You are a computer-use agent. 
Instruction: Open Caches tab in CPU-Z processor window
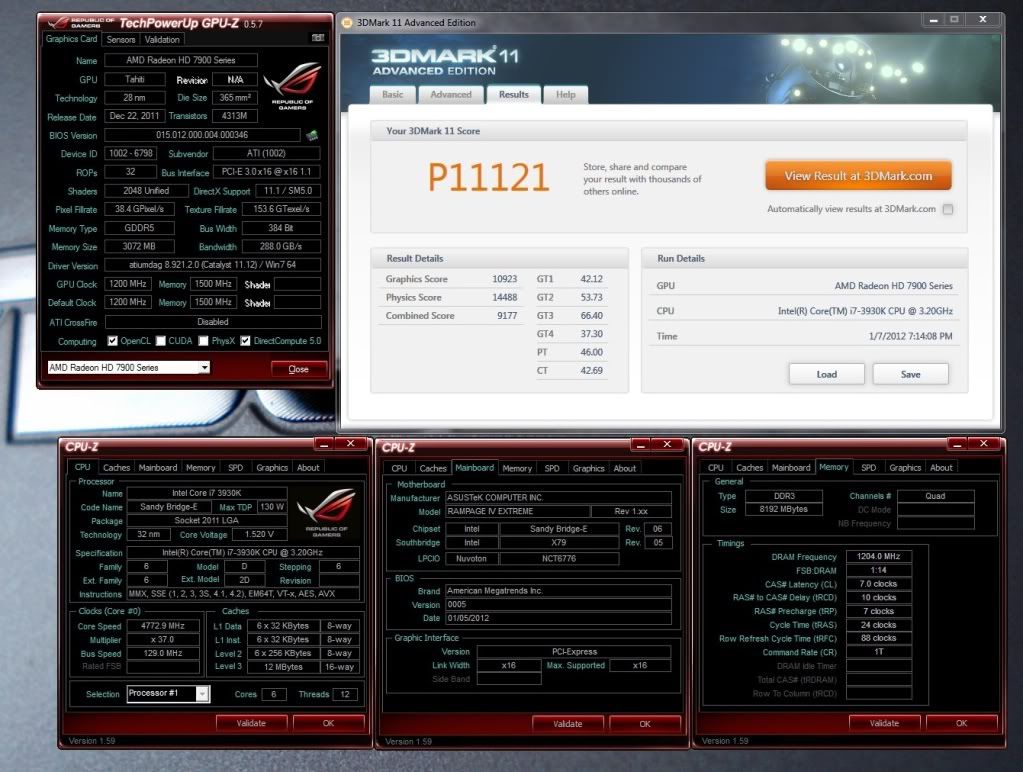[116, 468]
